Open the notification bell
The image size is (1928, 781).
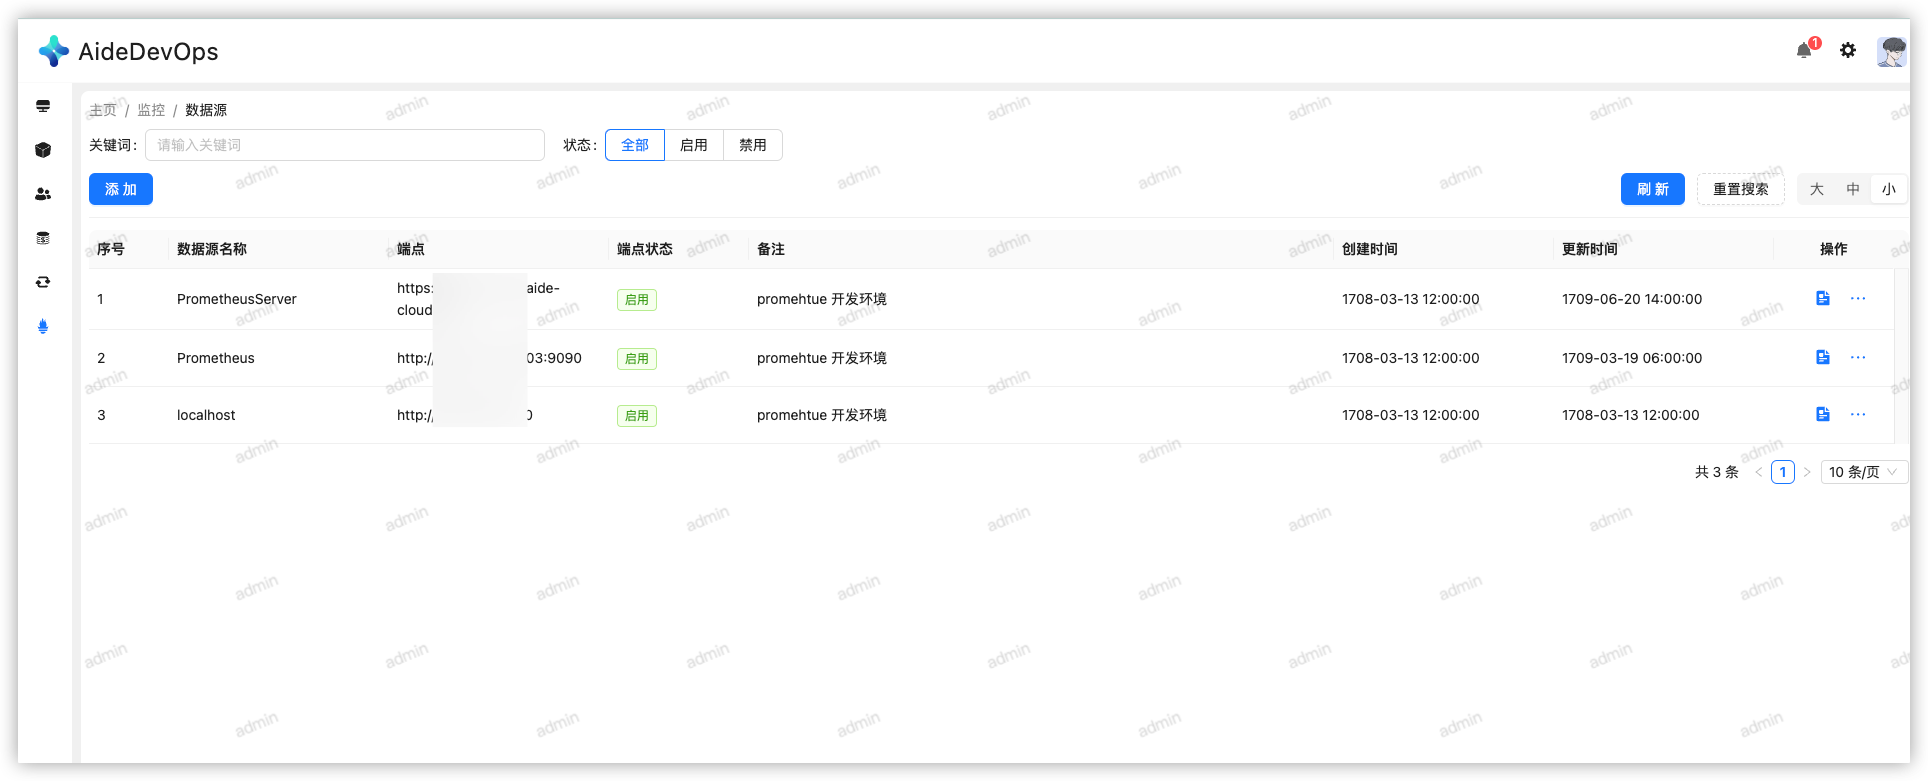[1804, 50]
